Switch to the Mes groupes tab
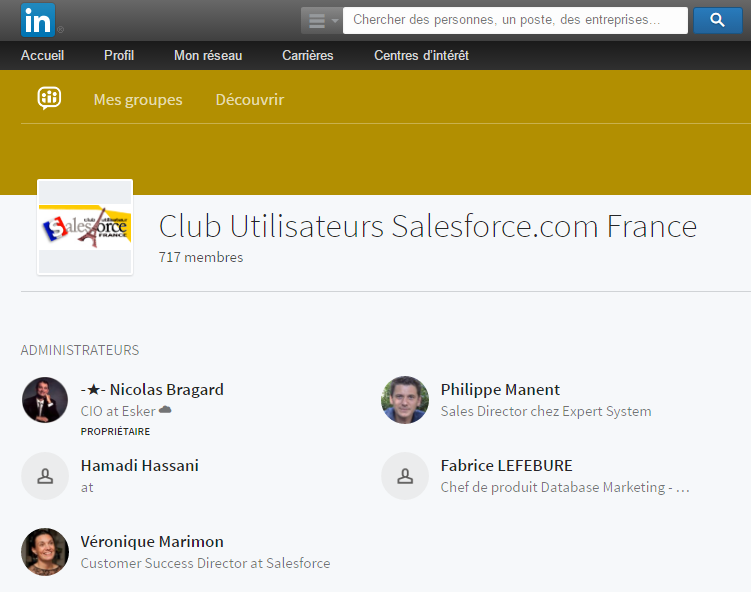 pyautogui.click(x=138, y=100)
